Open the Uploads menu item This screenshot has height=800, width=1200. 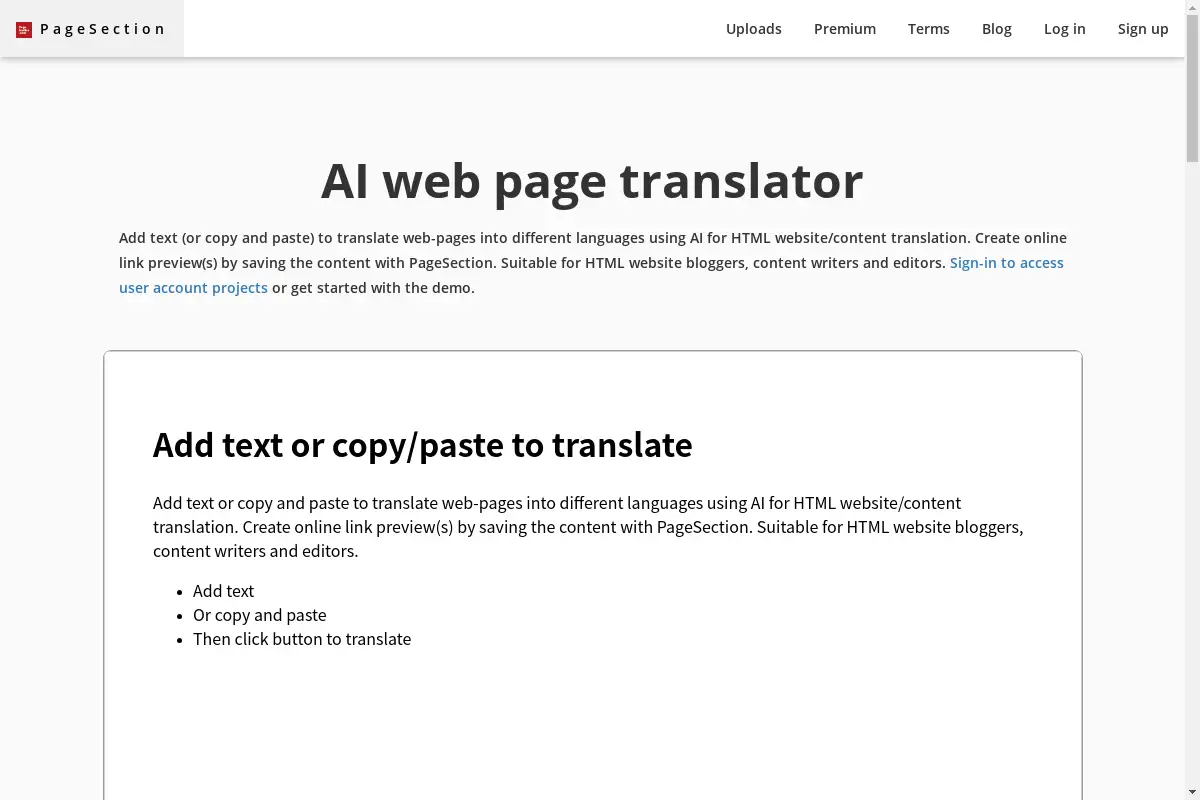coord(754,29)
